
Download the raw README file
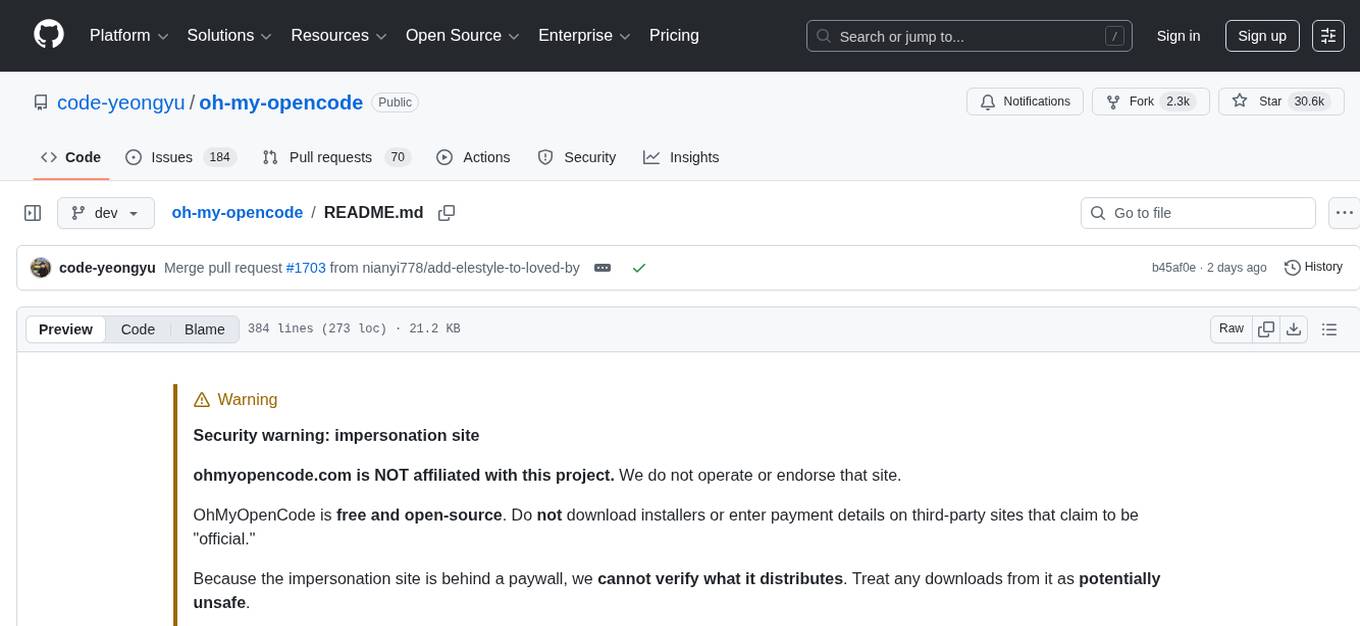coord(1294,328)
